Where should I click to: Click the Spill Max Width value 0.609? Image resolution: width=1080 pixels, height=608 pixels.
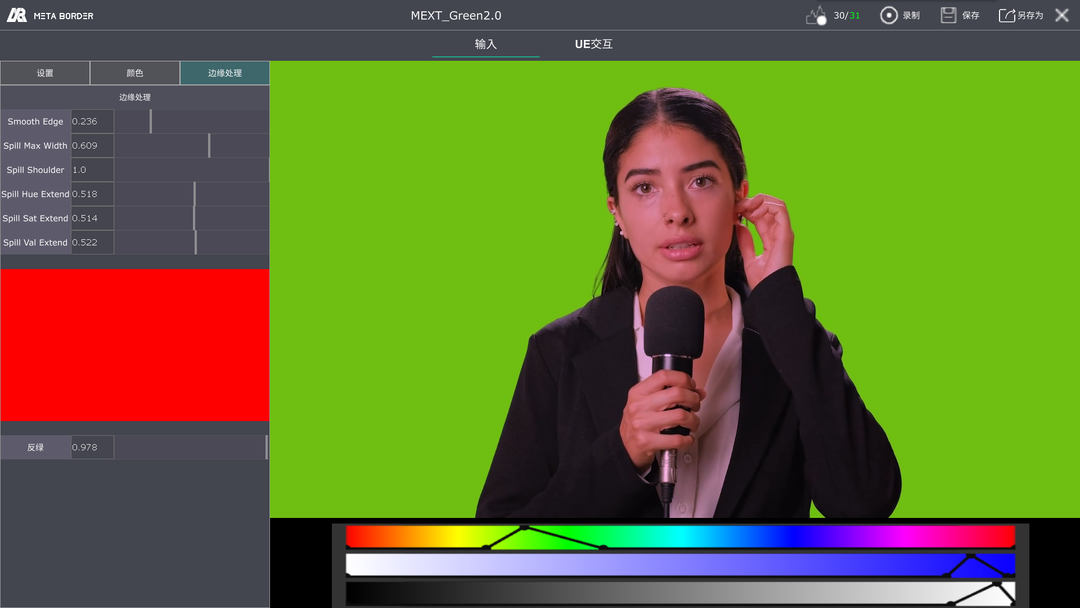tap(92, 145)
